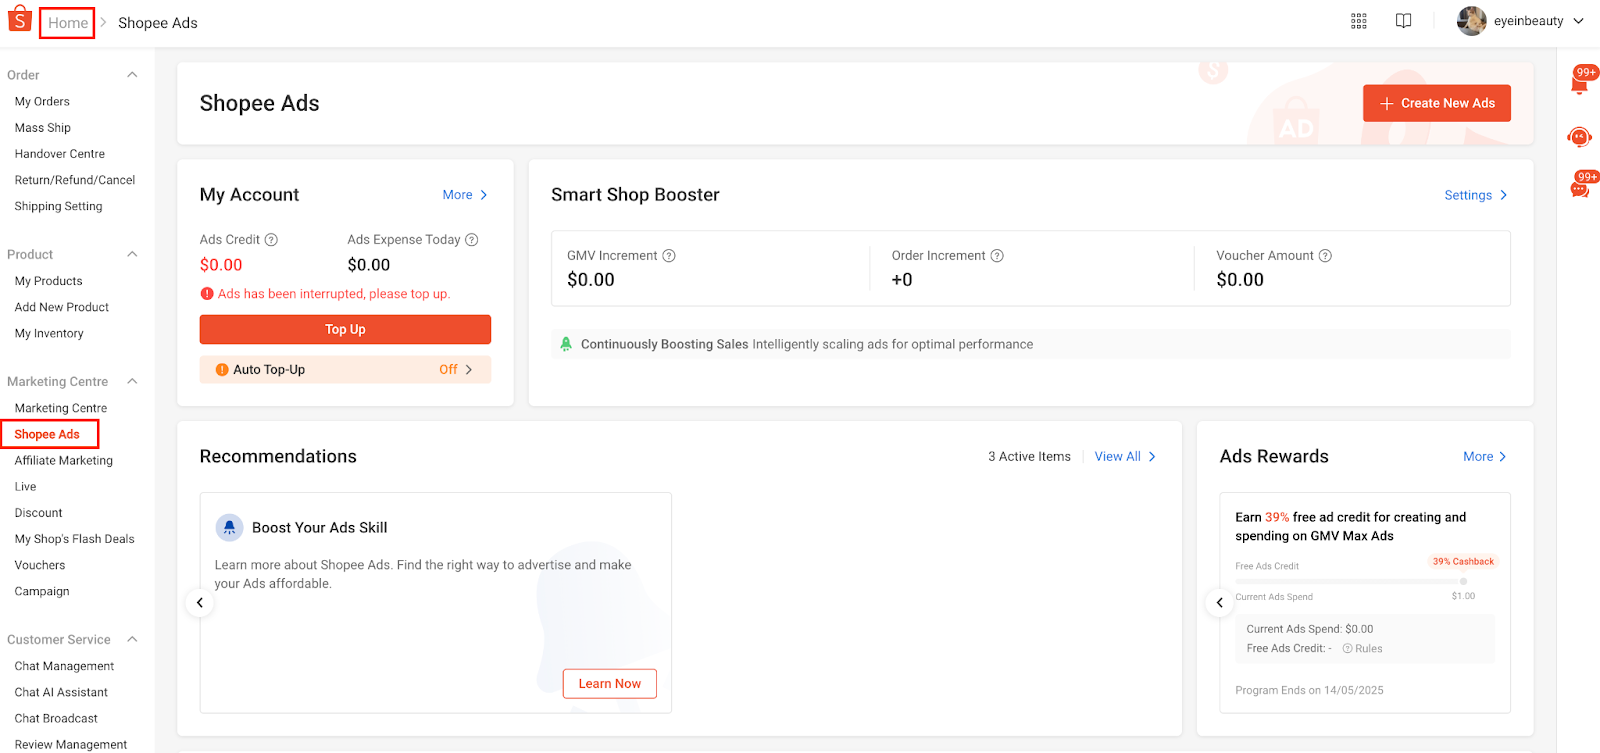This screenshot has height=753, width=1600.
Task: Open My Inventory in sidebar
Action: coord(49,333)
